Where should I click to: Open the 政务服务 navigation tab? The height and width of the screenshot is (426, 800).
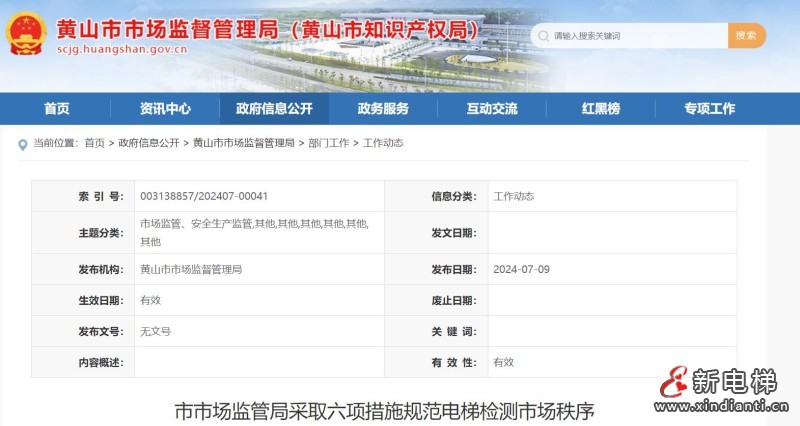383,109
